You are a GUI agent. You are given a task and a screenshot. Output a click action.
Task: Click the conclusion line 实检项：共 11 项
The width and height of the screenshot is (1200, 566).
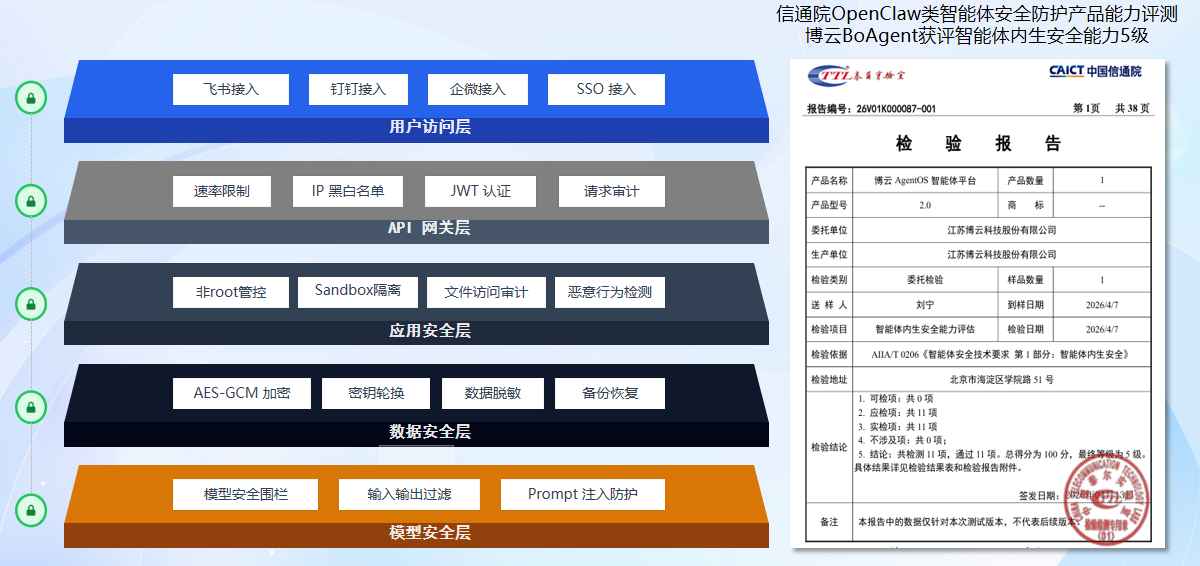pyautogui.click(x=897, y=426)
